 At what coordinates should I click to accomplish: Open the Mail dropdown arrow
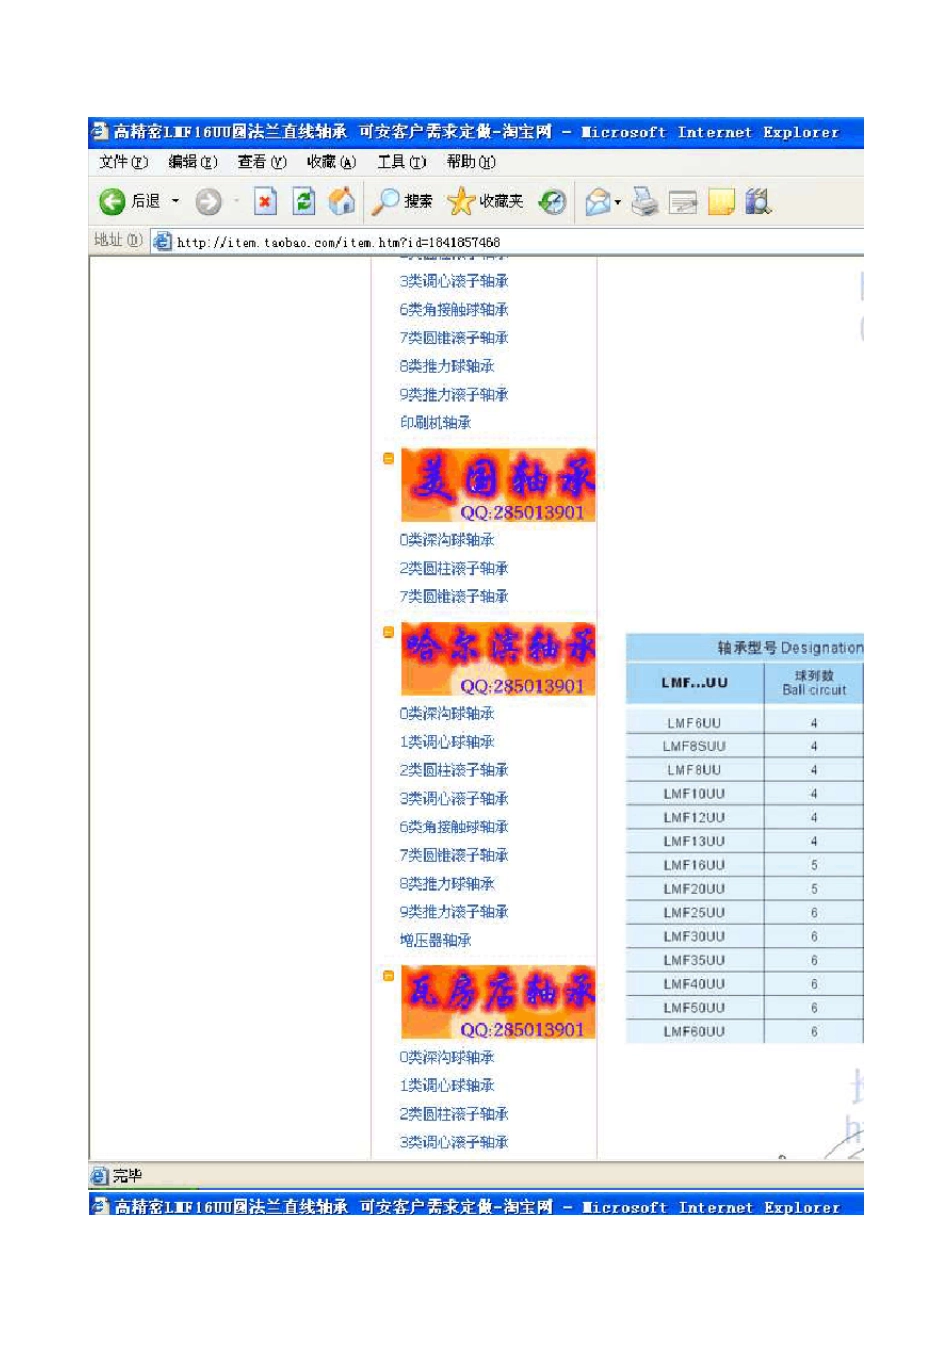pyautogui.click(x=618, y=203)
